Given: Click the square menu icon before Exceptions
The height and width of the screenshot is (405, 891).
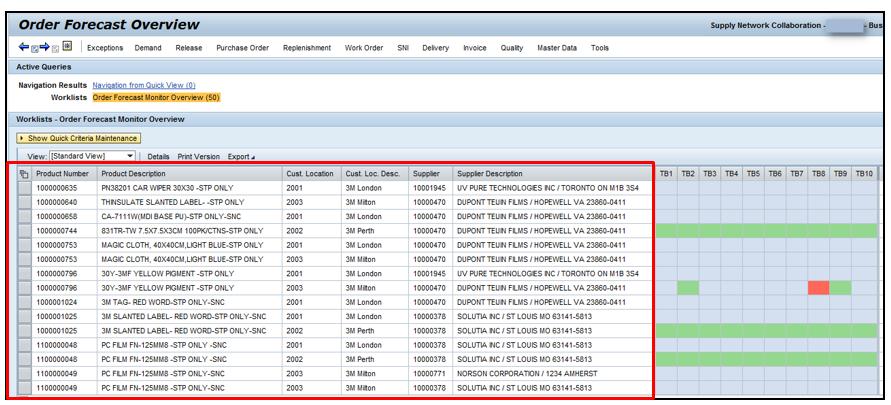Looking at the screenshot, I should (67, 46).
